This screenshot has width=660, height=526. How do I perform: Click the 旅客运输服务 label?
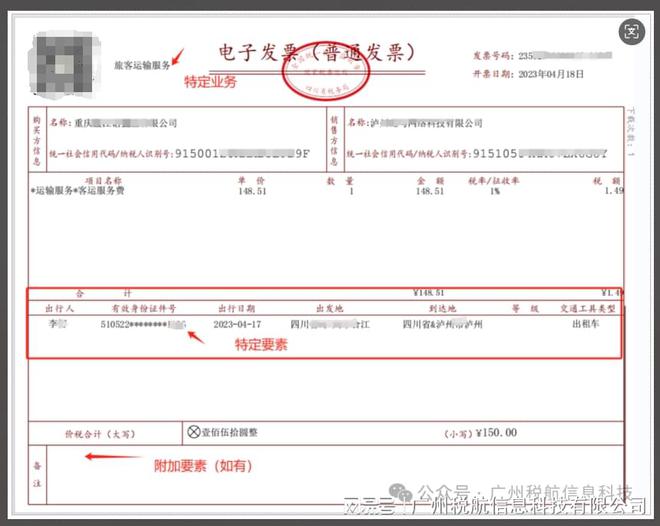pyautogui.click(x=142, y=65)
